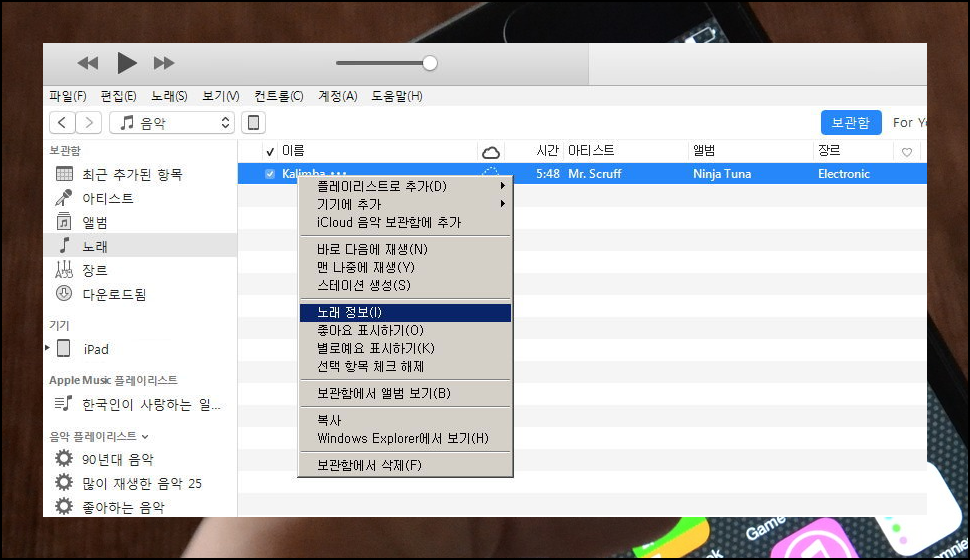This screenshot has height=560, width=970.
Task: Click the 5:48 duration cell
Action: [x=547, y=174]
